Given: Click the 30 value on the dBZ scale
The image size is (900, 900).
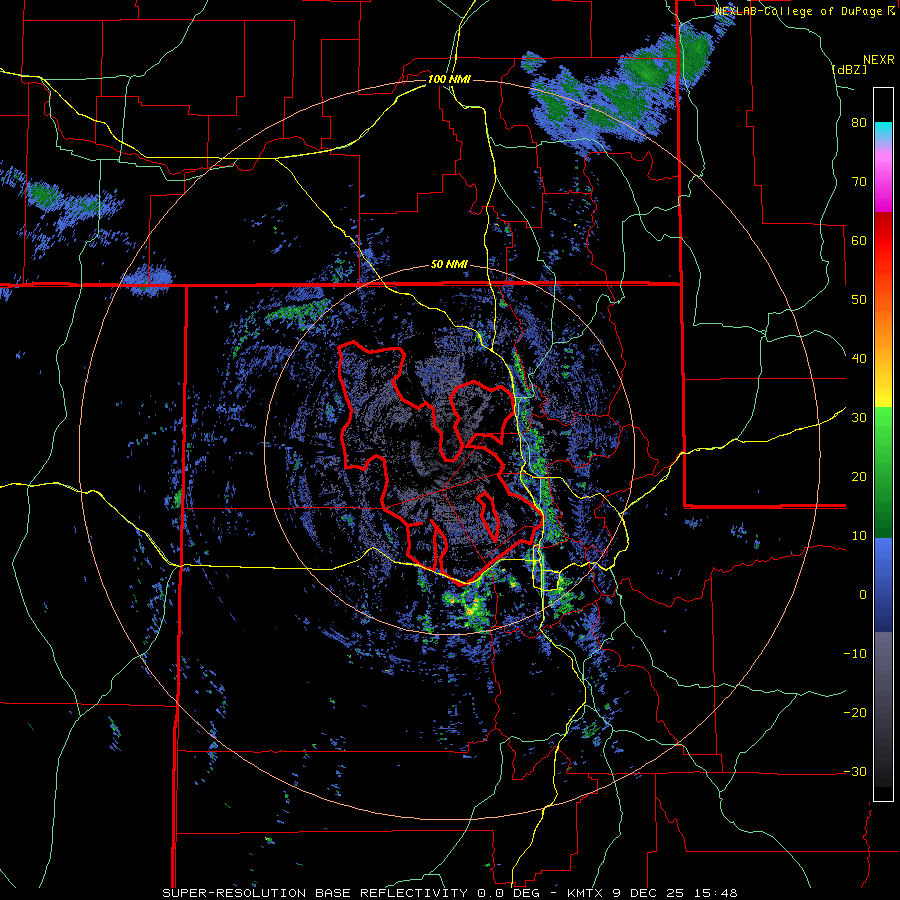Looking at the screenshot, I should click(859, 418).
